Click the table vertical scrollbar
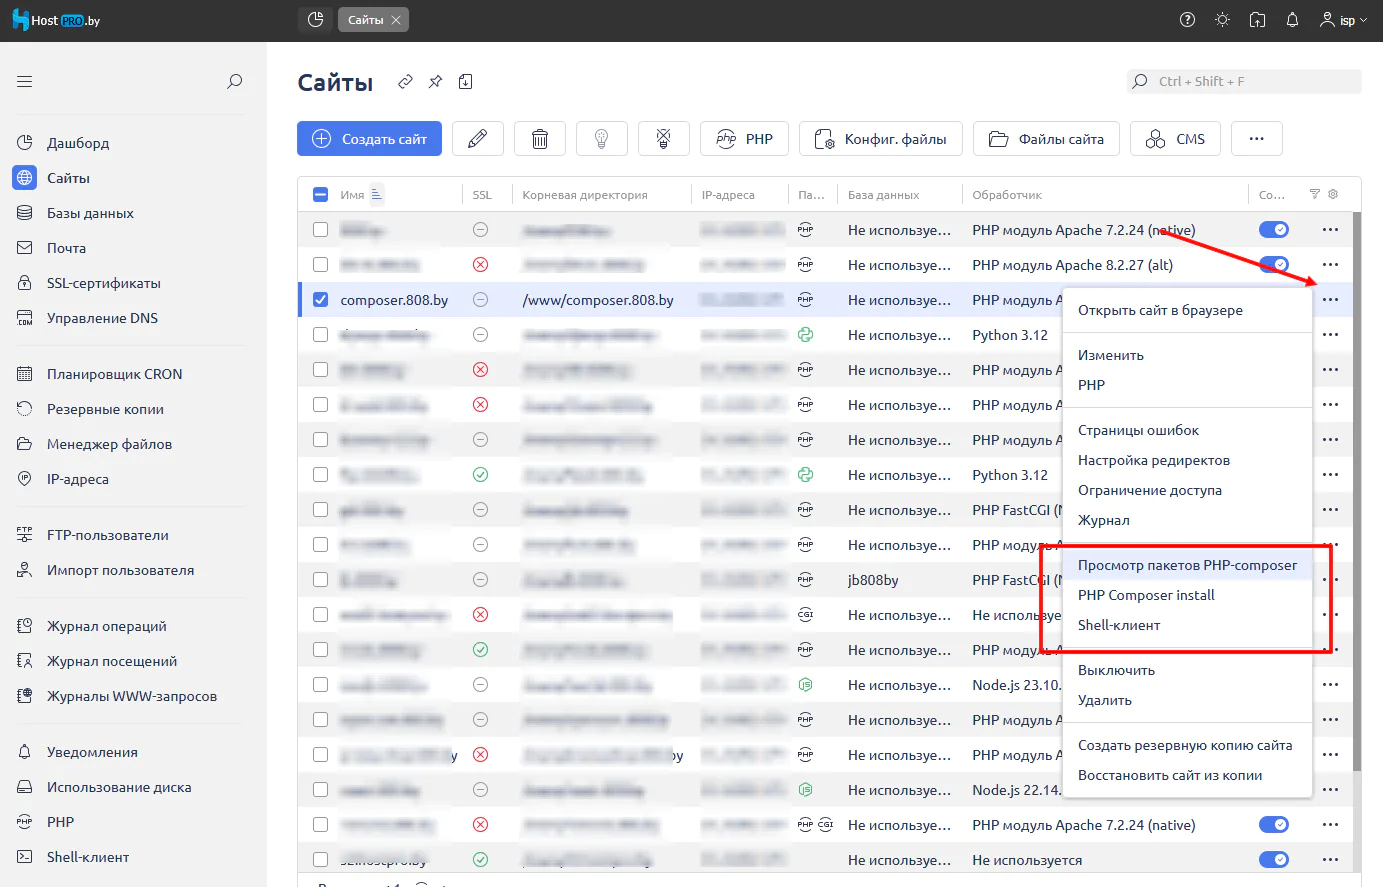 pyautogui.click(x=1357, y=490)
